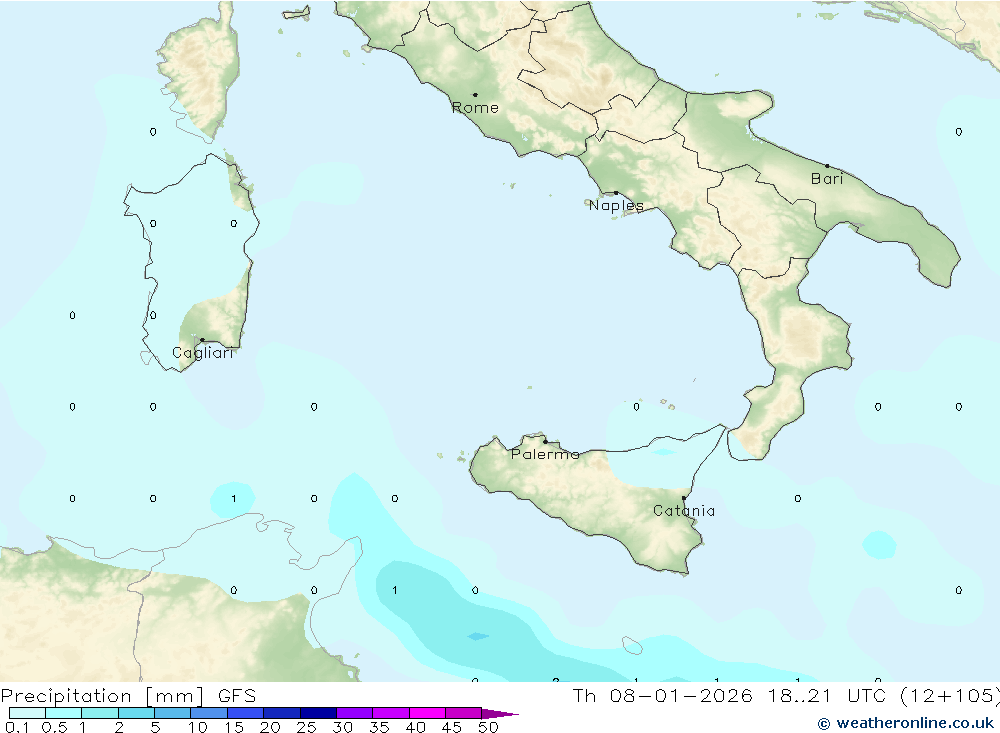The height and width of the screenshot is (733, 1000).
Task: Pick the legend swatch between 45 and 50
Action: coord(464,713)
